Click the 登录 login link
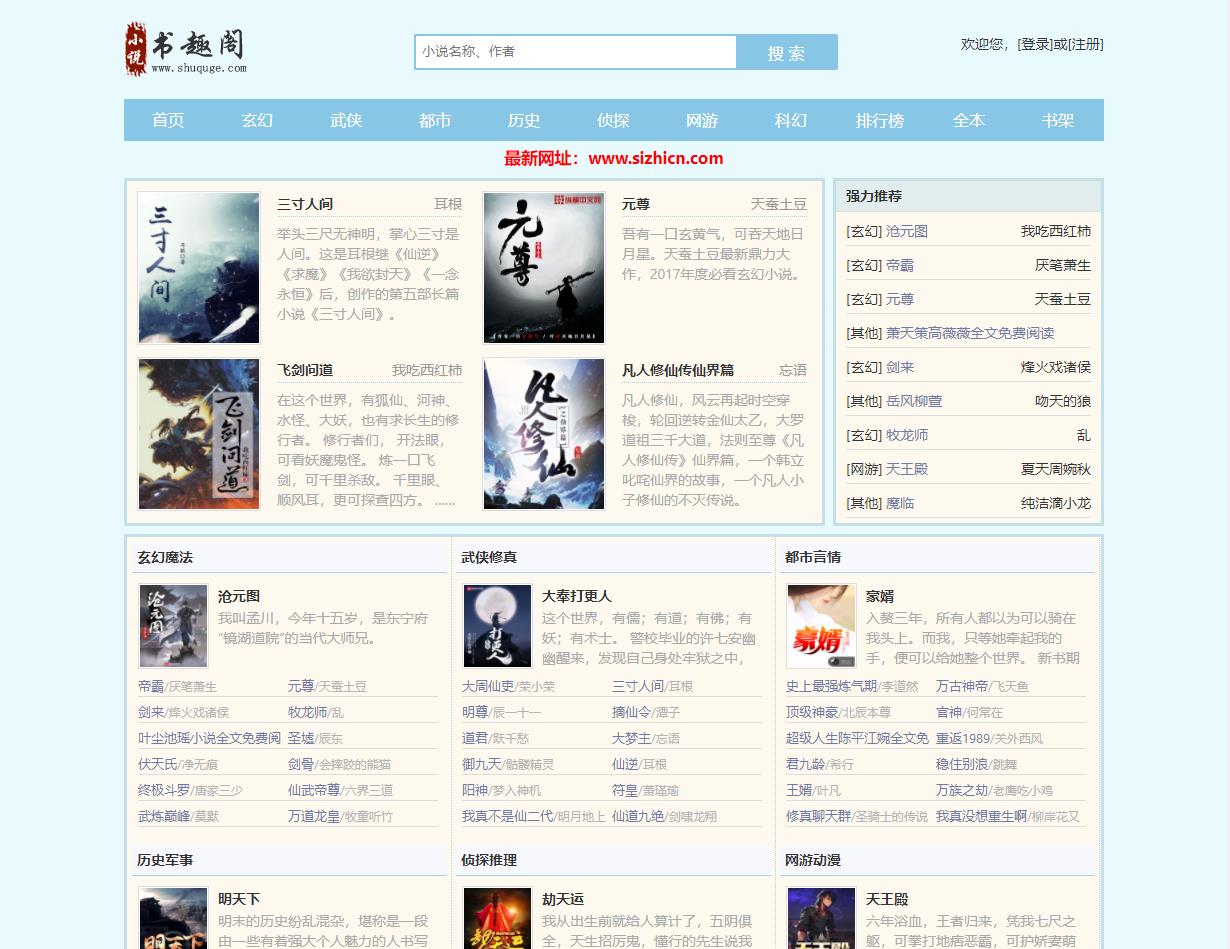The width and height of the screenshot is (1230, 949). point(1035,44)
